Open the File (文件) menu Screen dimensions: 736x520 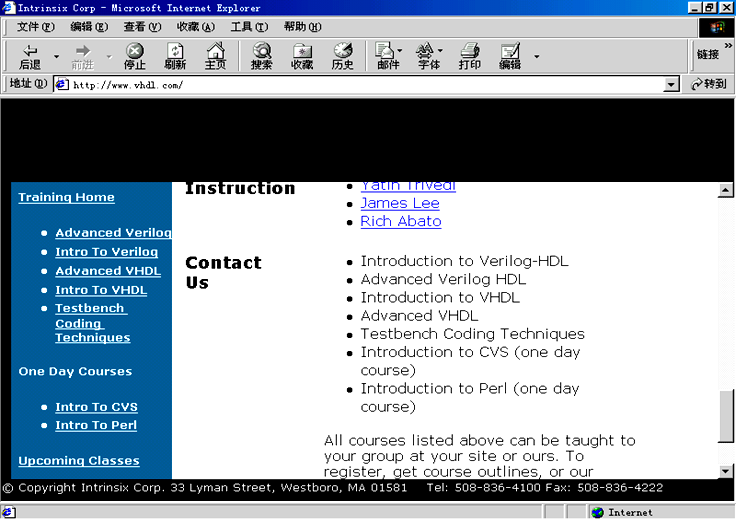tap(36, 27)
